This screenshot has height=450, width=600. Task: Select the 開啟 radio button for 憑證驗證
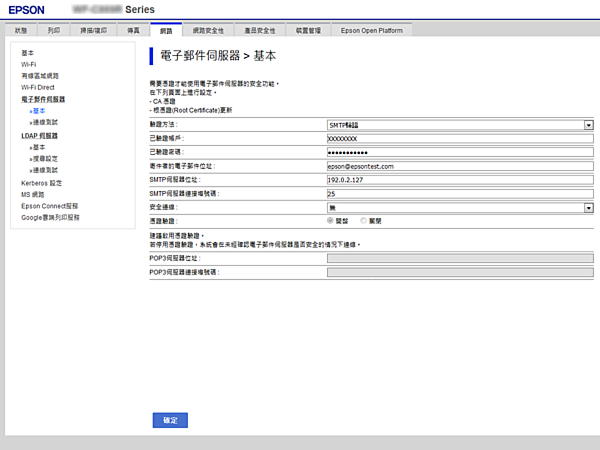point(332,220)
